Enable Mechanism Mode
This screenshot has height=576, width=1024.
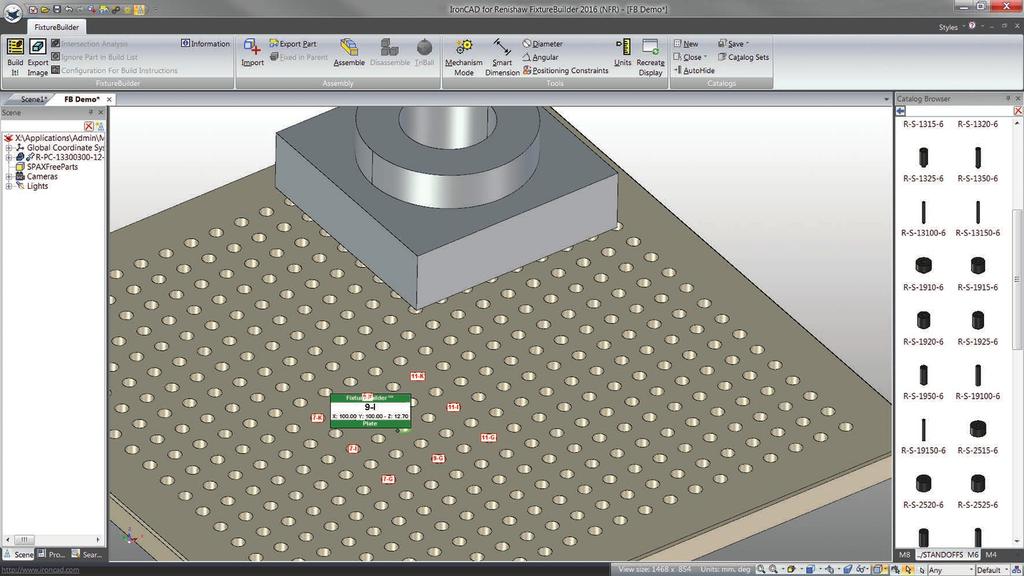tap(464, 57)
